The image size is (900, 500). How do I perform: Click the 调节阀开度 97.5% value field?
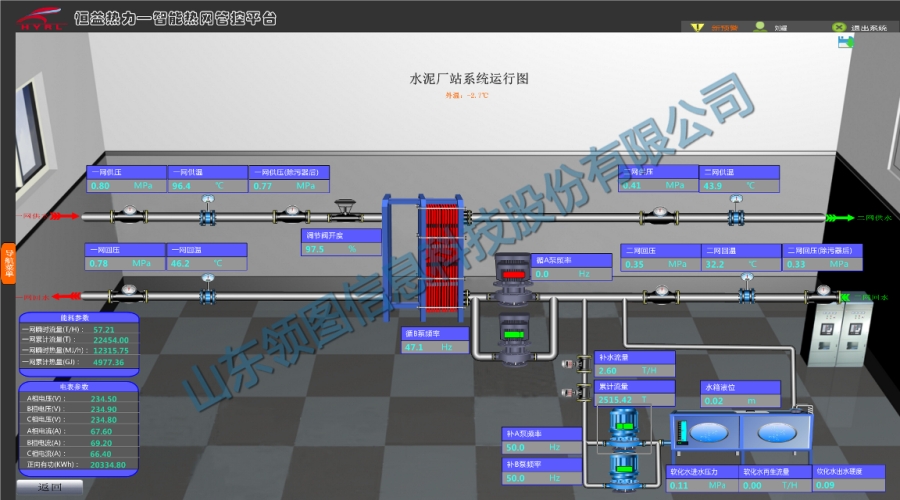coord(342,249)
